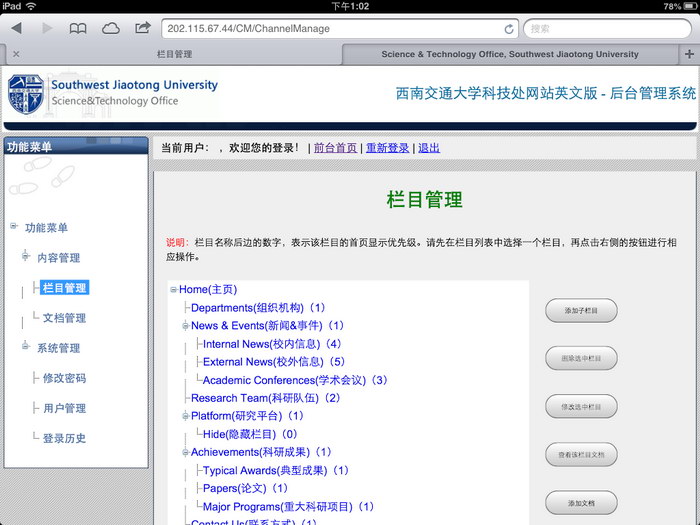The width and height of the screenshot is (700, 525).
Task: Click the university shield logo
Action: pos(25,94)
